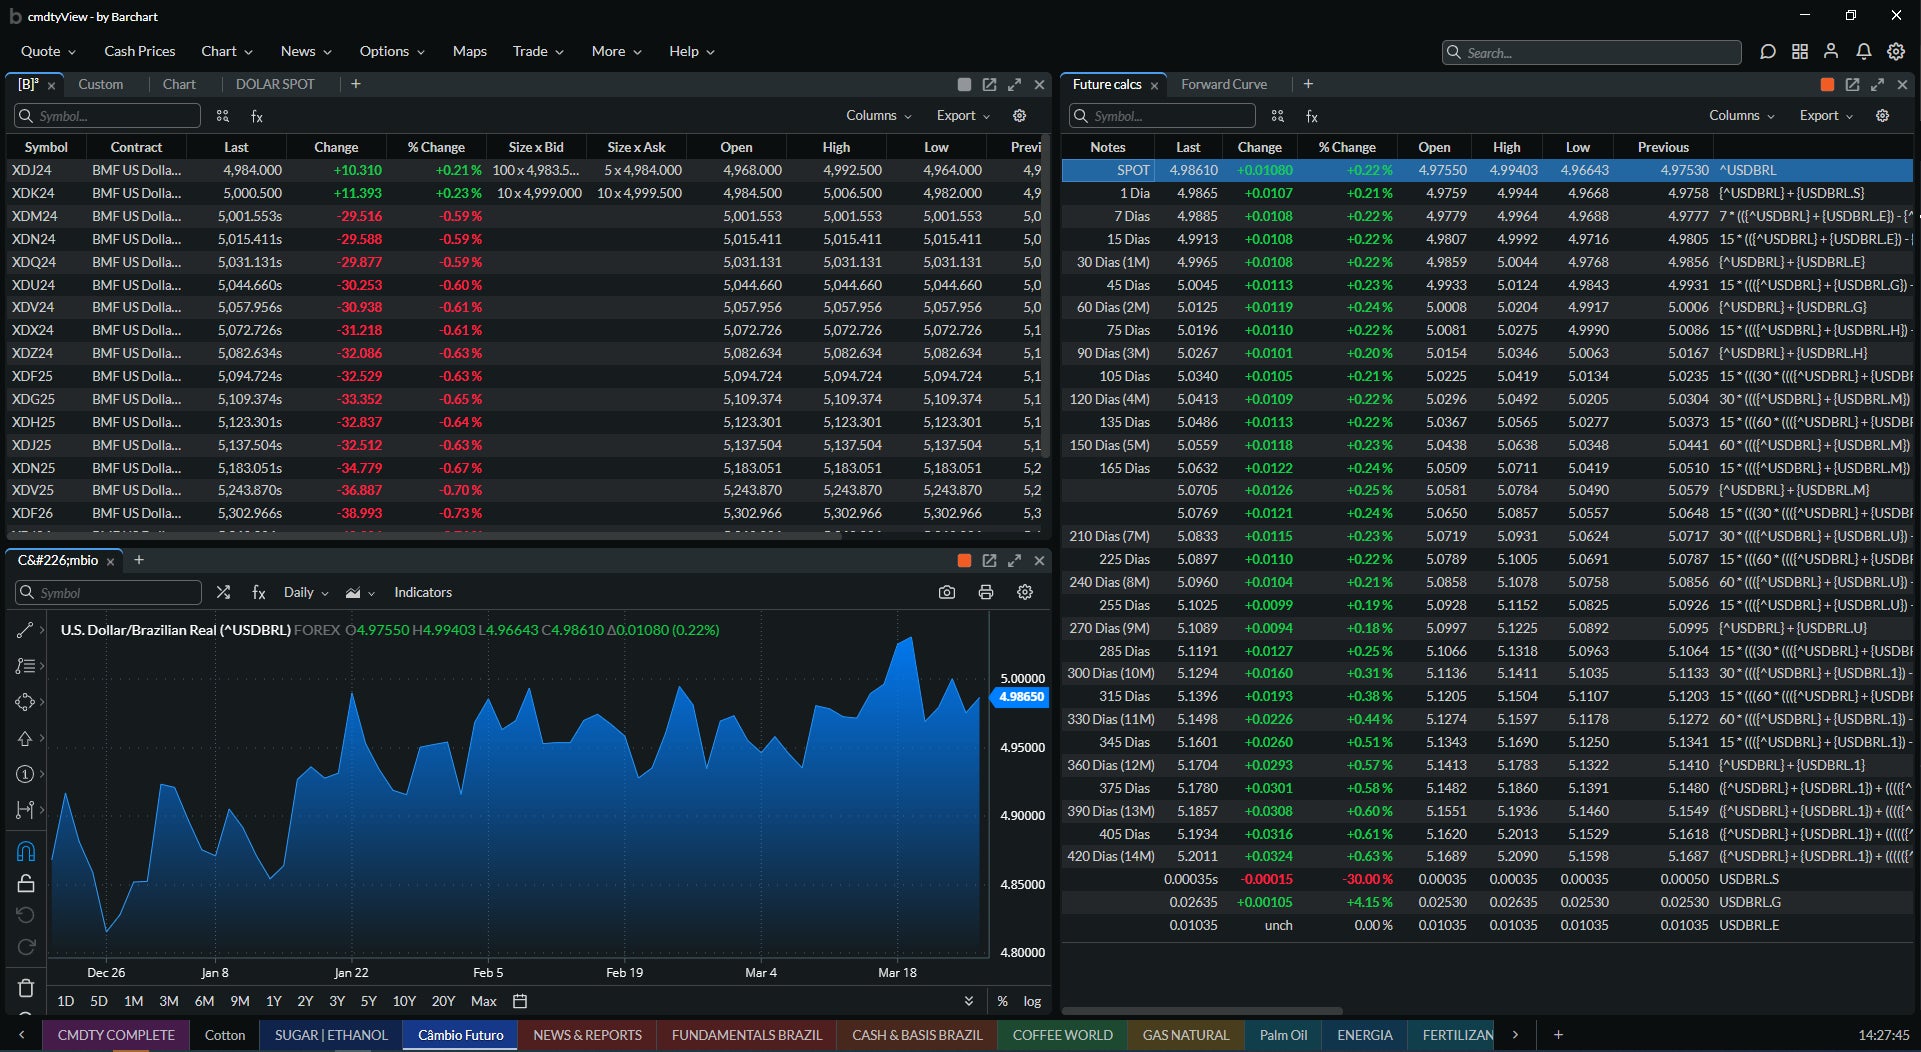
Task: Select the arrow marker tool in chart sidebar
Action: coord(25,738)
